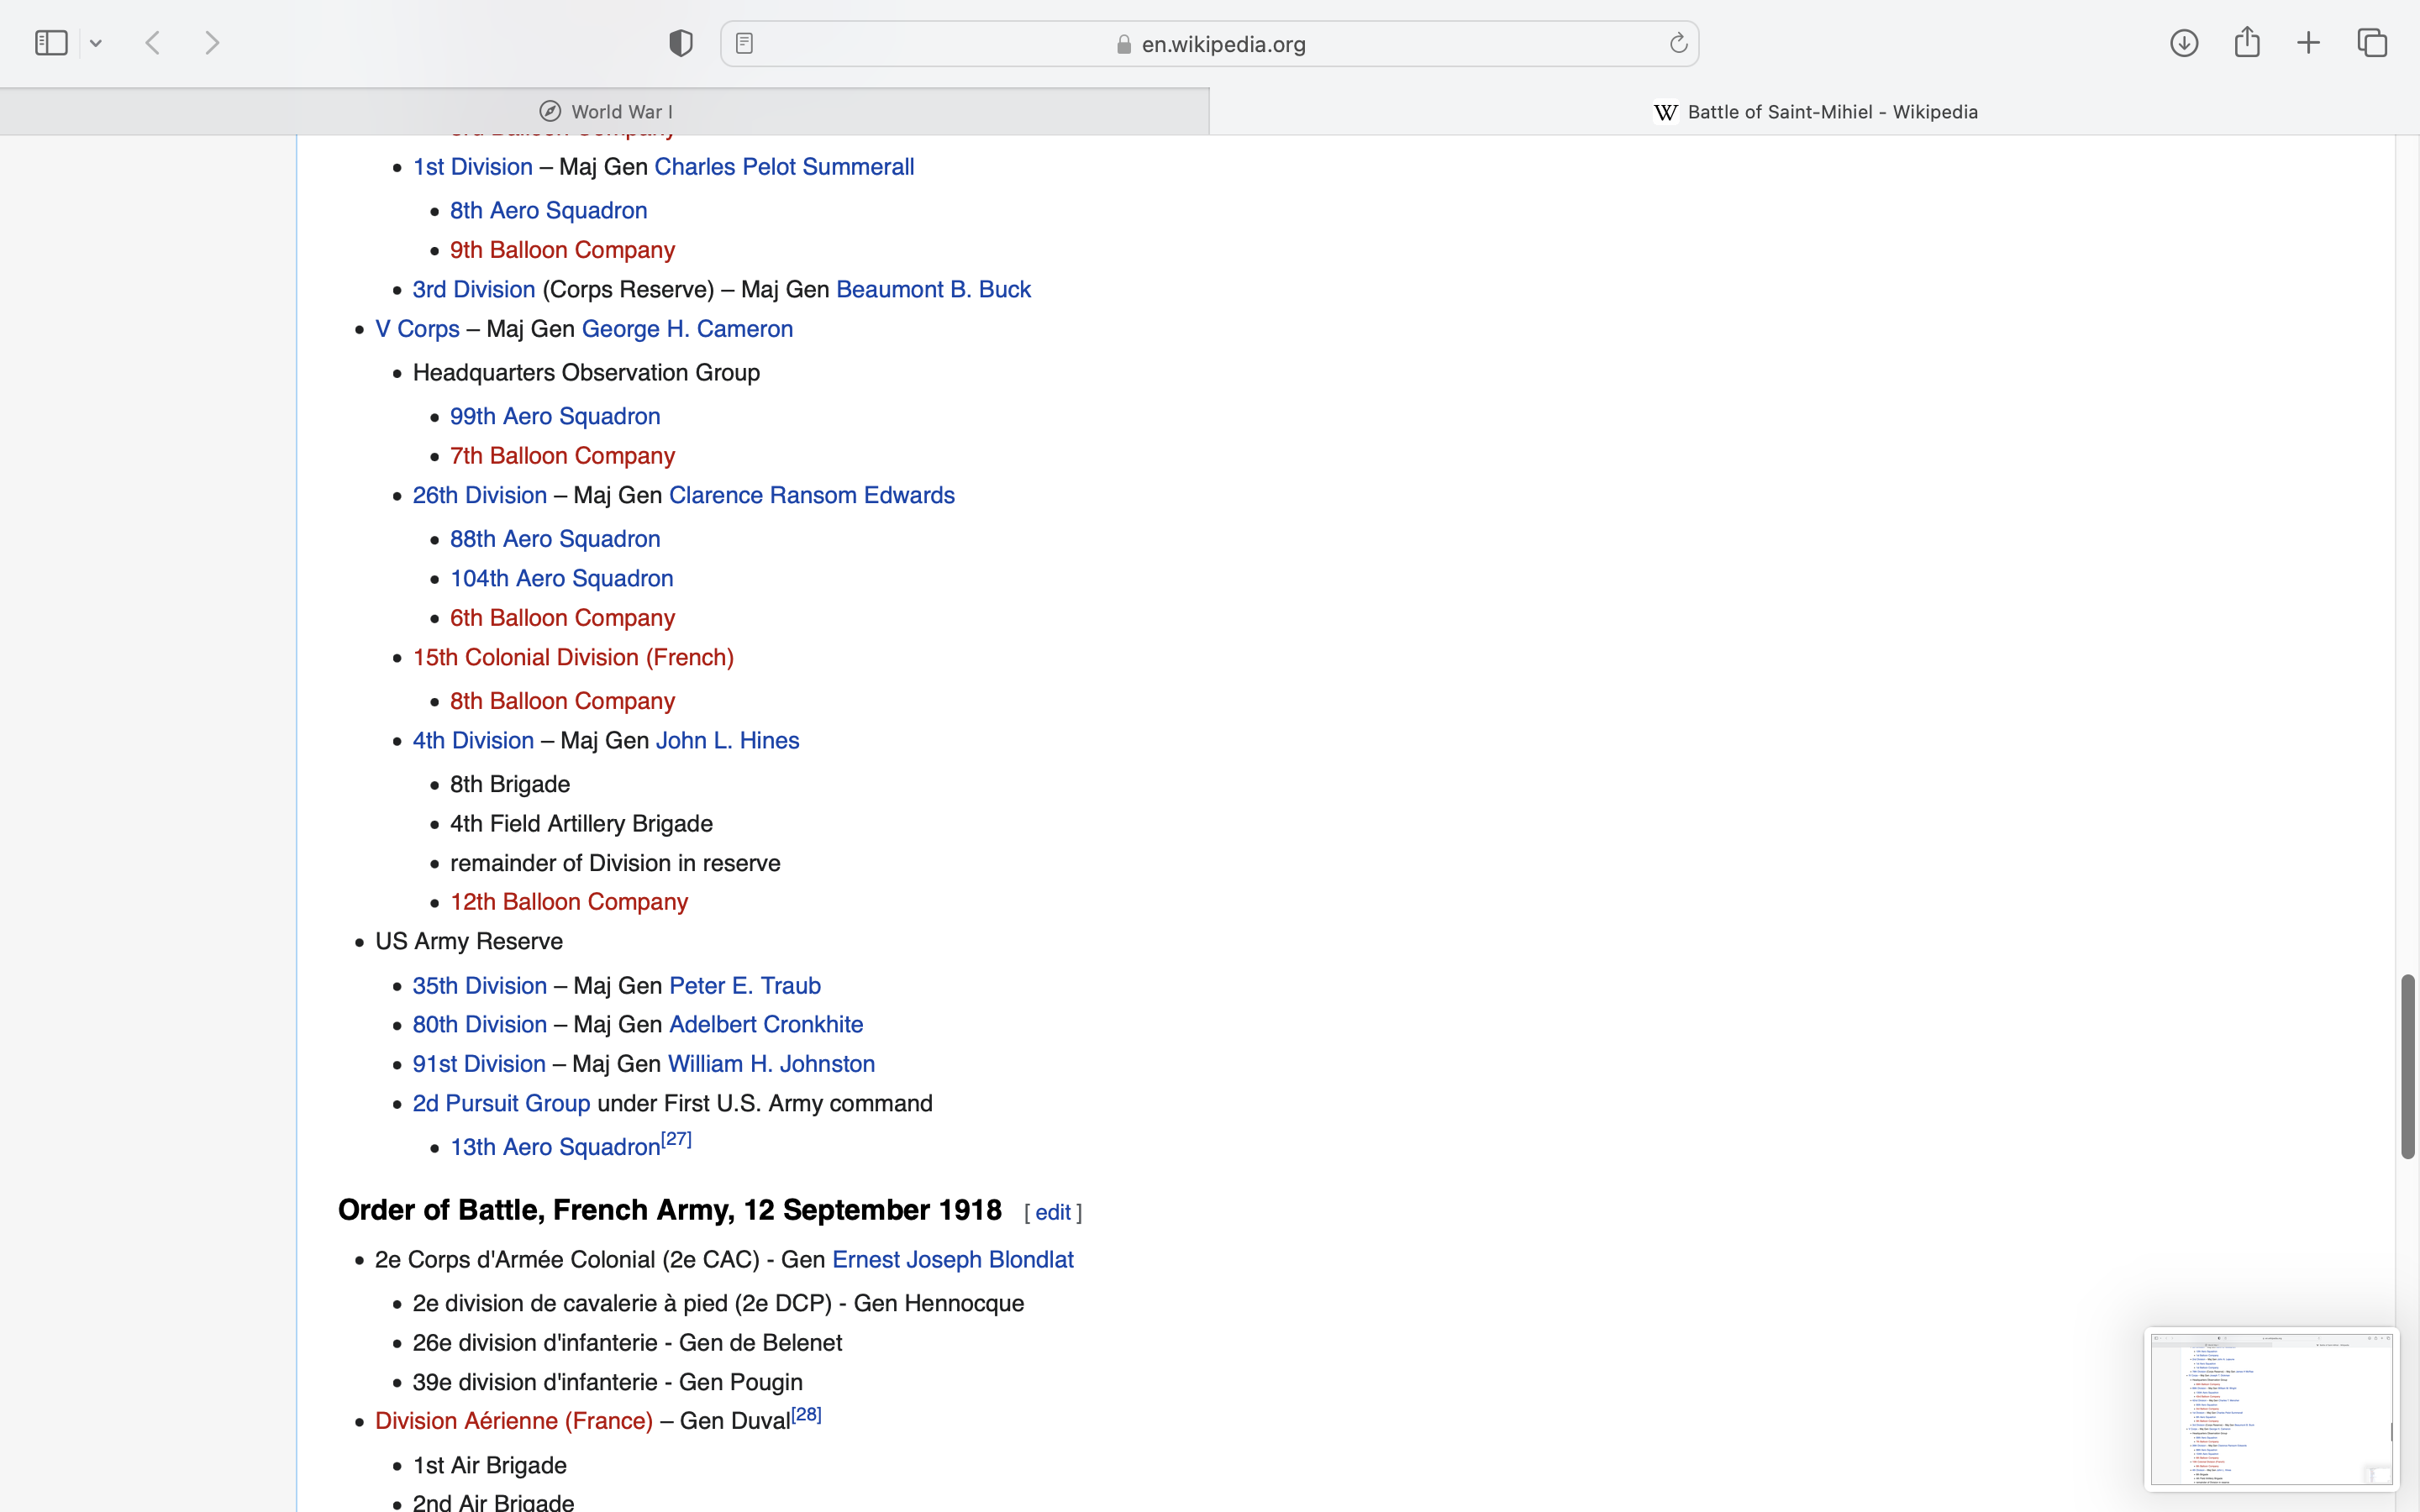Screen dimensions: 2420x1512
Task: Open the George H. Cameron link
Action: pyautogui.click(x=687, y=329)
